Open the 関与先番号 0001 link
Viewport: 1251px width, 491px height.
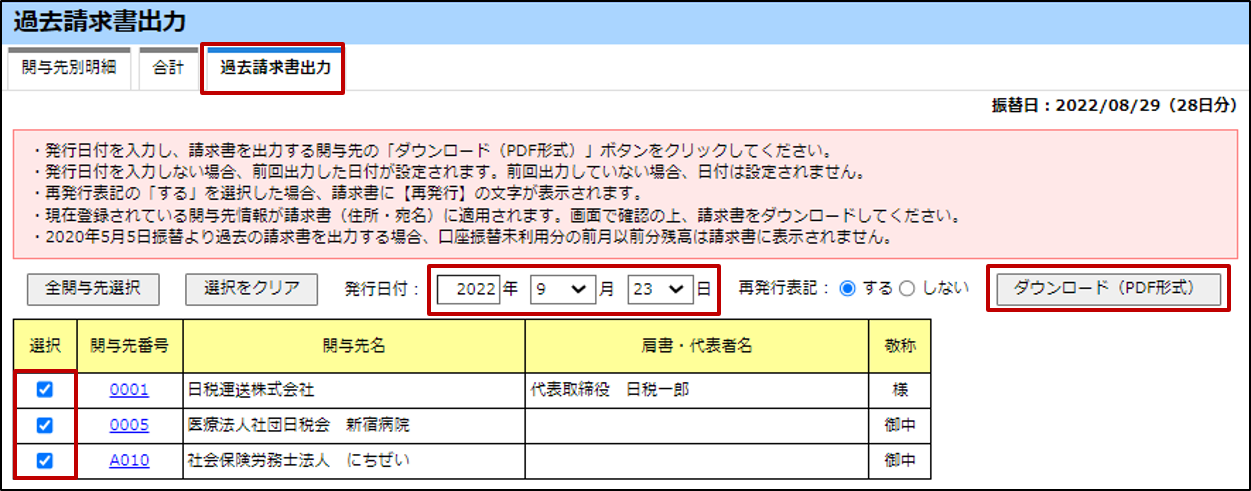tap(128, 390)
